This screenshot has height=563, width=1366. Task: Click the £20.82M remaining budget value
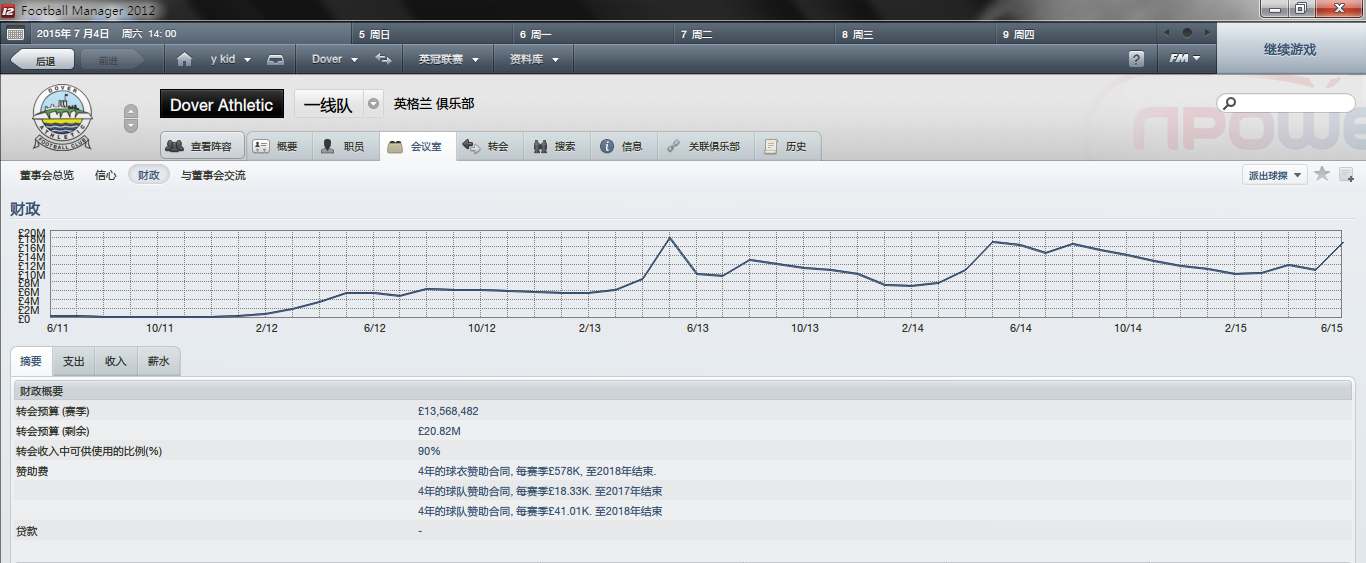pos(439,431)
